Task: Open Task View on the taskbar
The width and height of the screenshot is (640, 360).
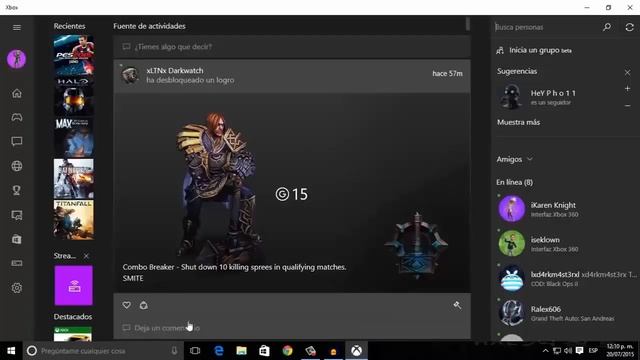Action: (x=195, y=351)
